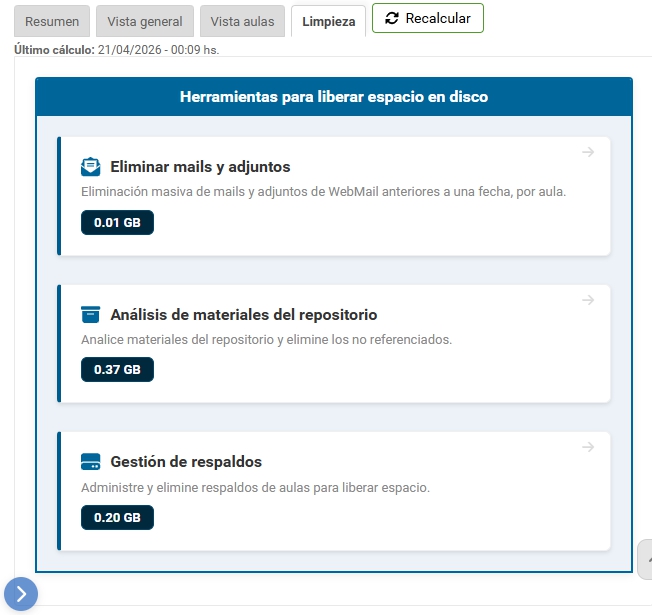Click the archive box icon for repository analysis
The height and width of the screenshot is (615, 652).
click(90, 315)
